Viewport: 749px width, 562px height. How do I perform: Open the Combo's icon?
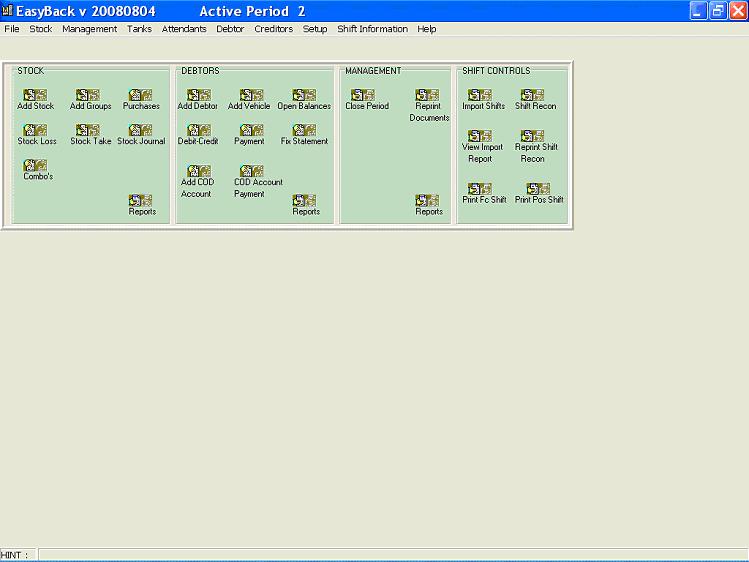tap(35, 166)
